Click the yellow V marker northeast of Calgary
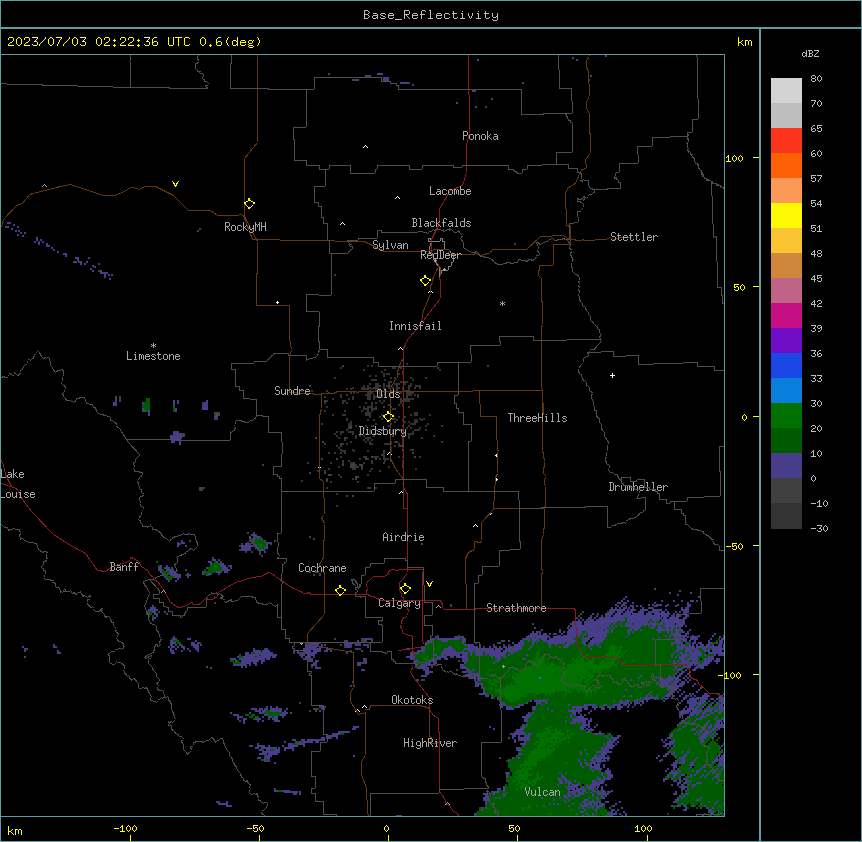 click(x=429, y=584)
